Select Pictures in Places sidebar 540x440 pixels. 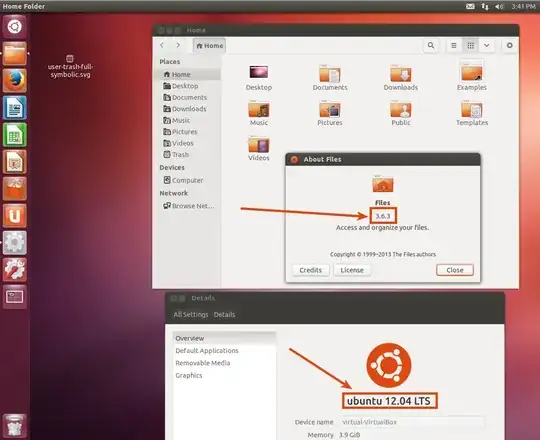pos(188,132)
